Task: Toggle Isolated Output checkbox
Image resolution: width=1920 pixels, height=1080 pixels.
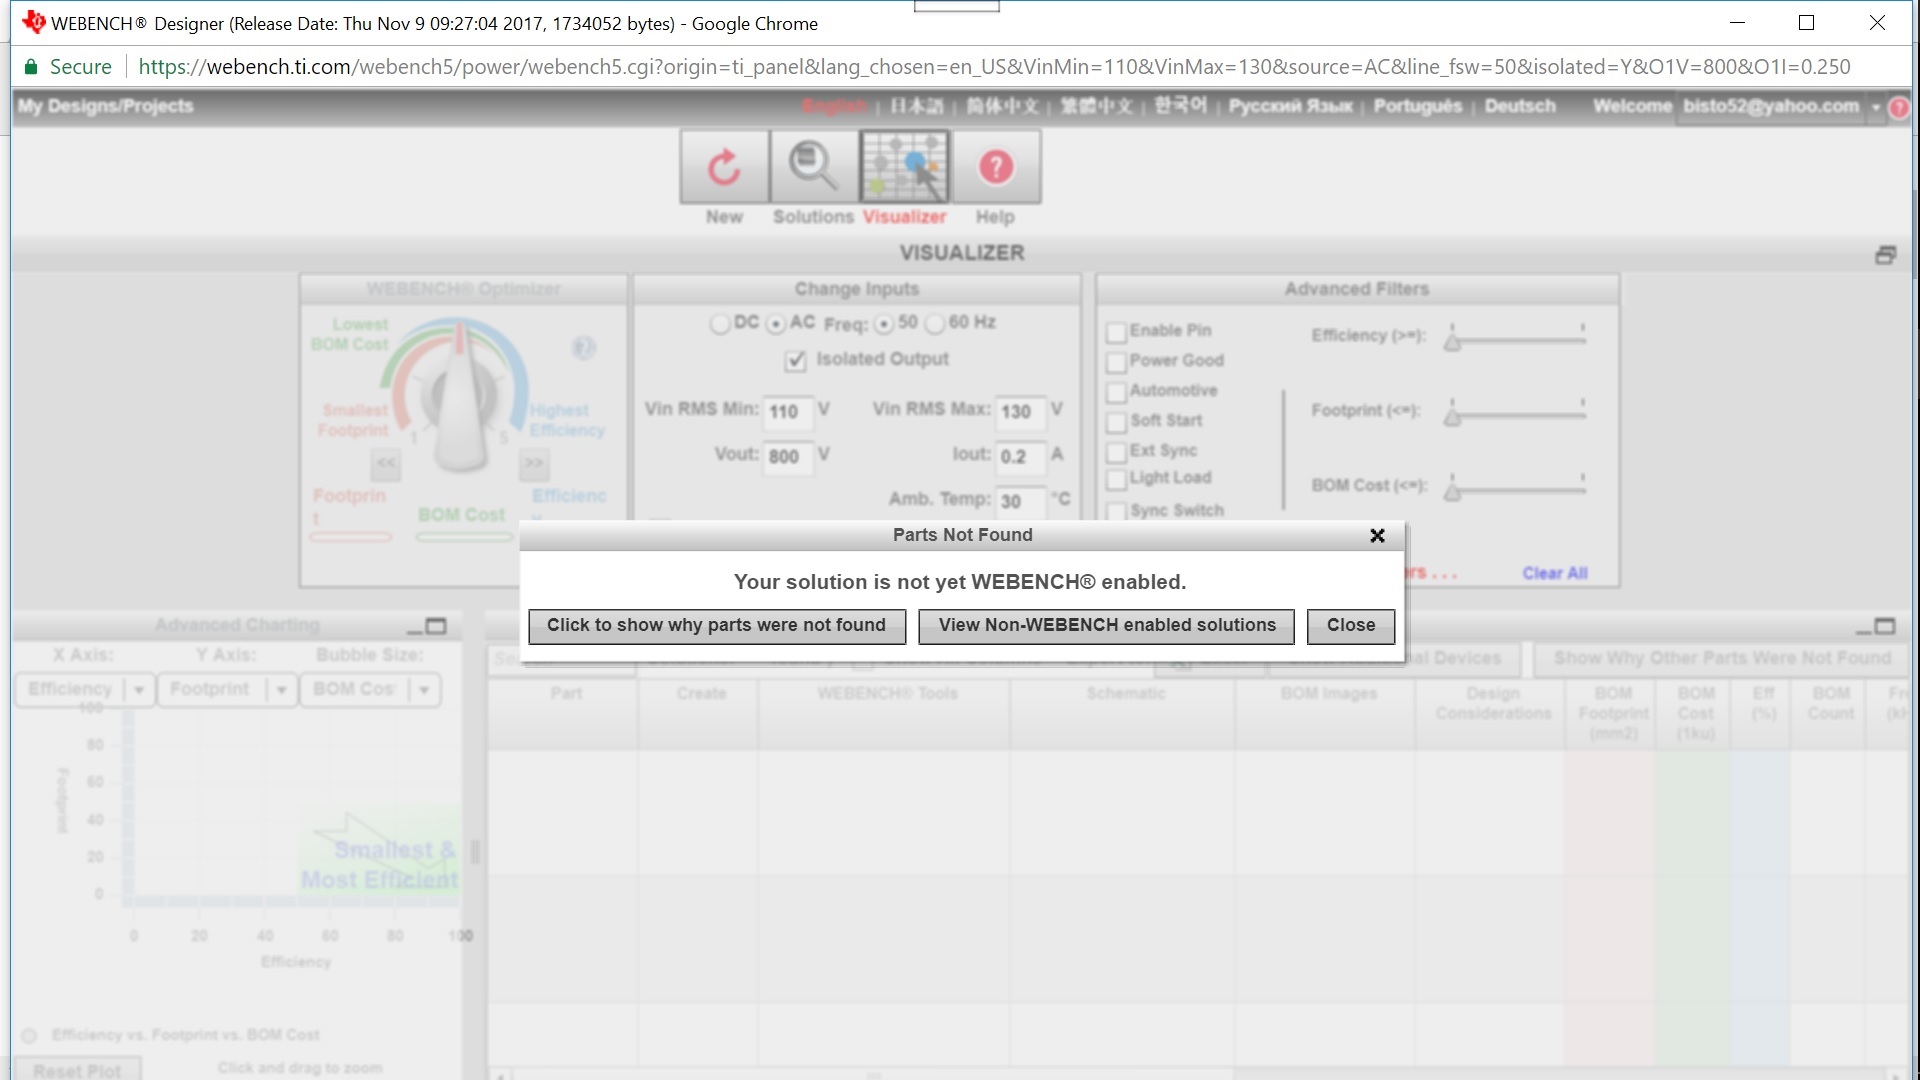Action: click(x=795, y=361)
